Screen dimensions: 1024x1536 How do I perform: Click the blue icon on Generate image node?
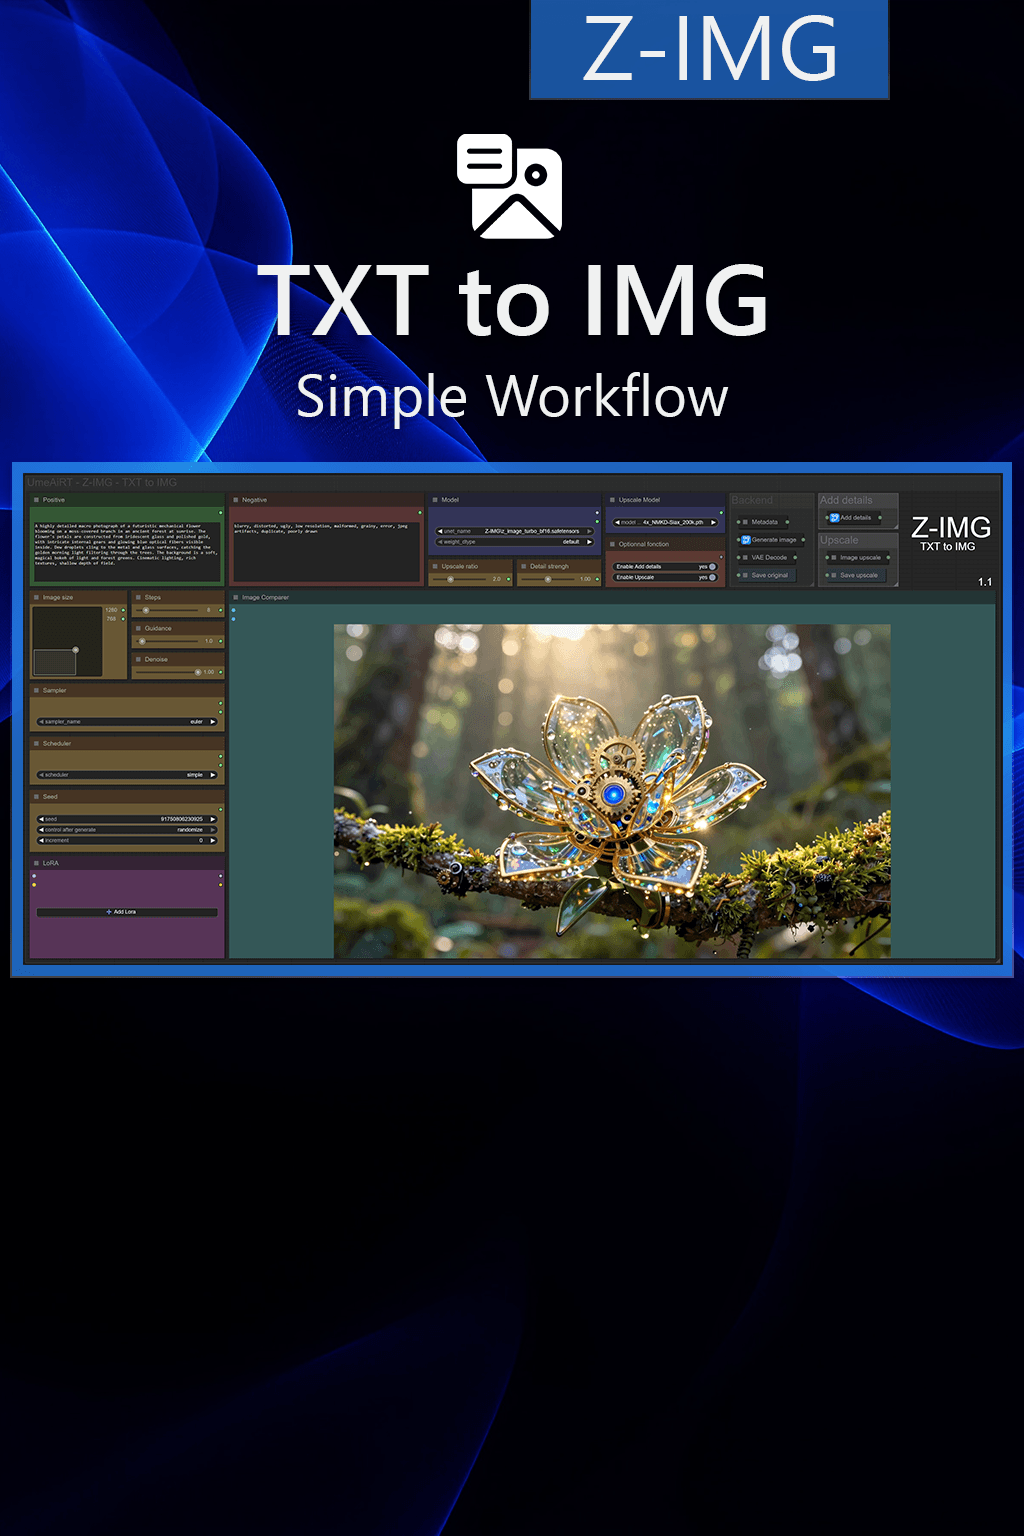point(746,540)
